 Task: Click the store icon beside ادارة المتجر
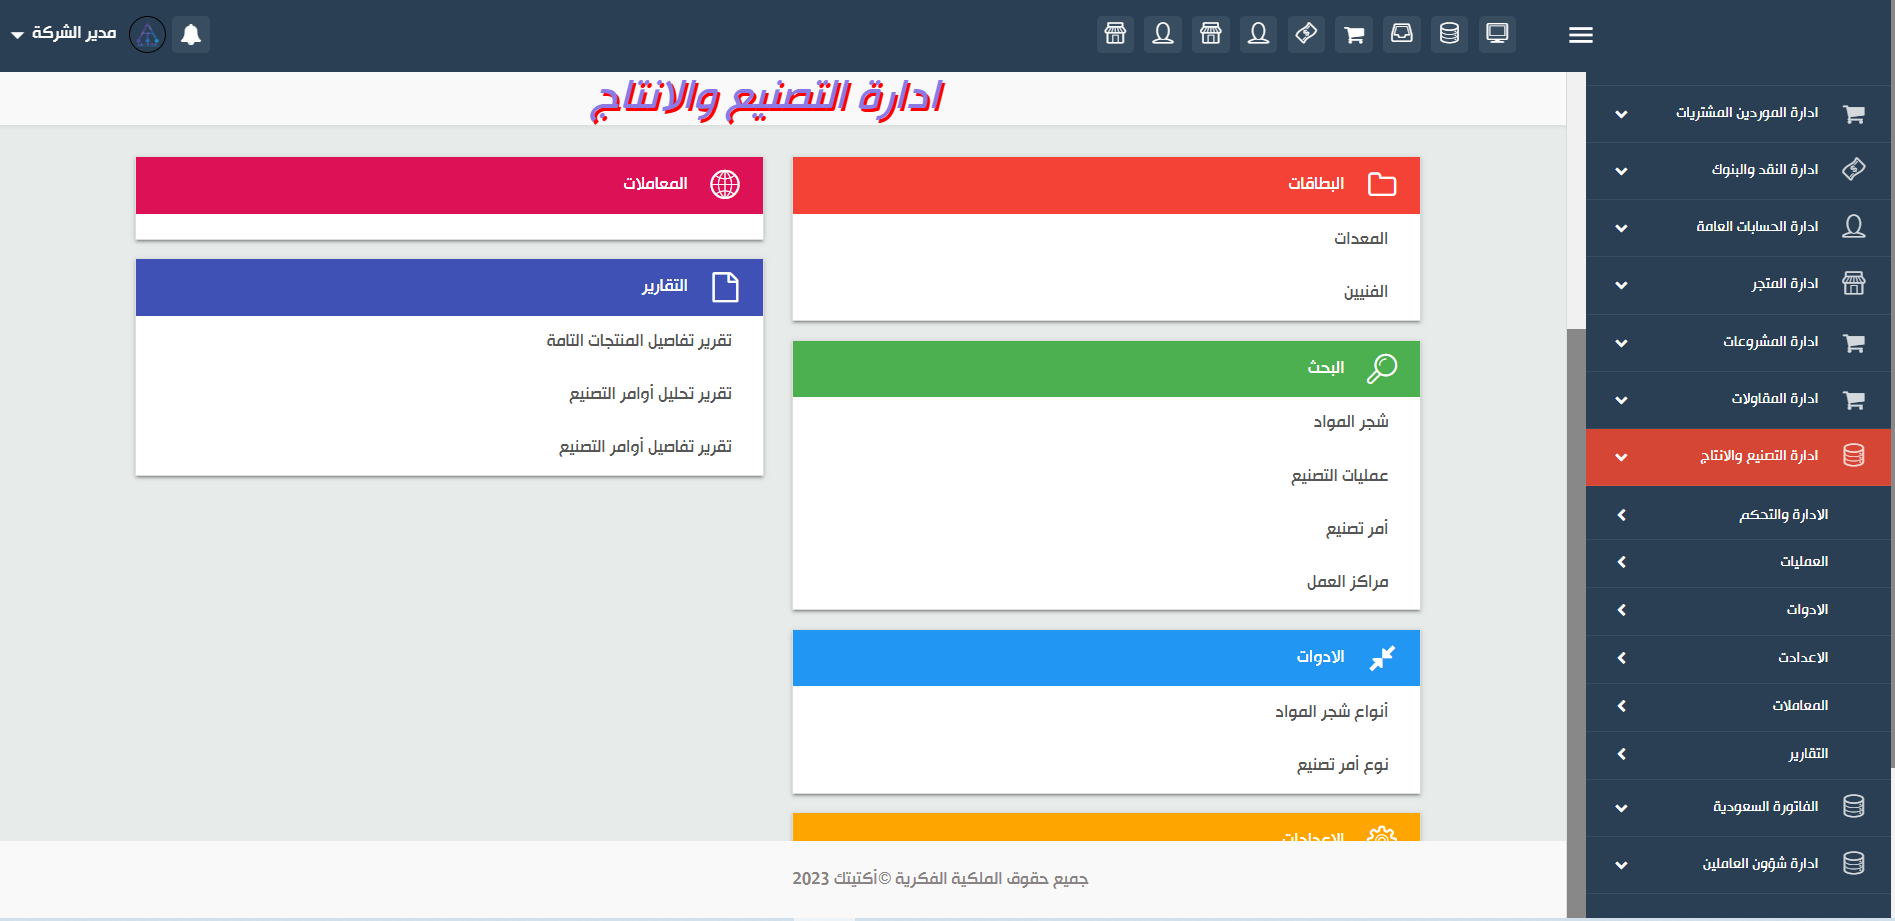coord(1853,284)
